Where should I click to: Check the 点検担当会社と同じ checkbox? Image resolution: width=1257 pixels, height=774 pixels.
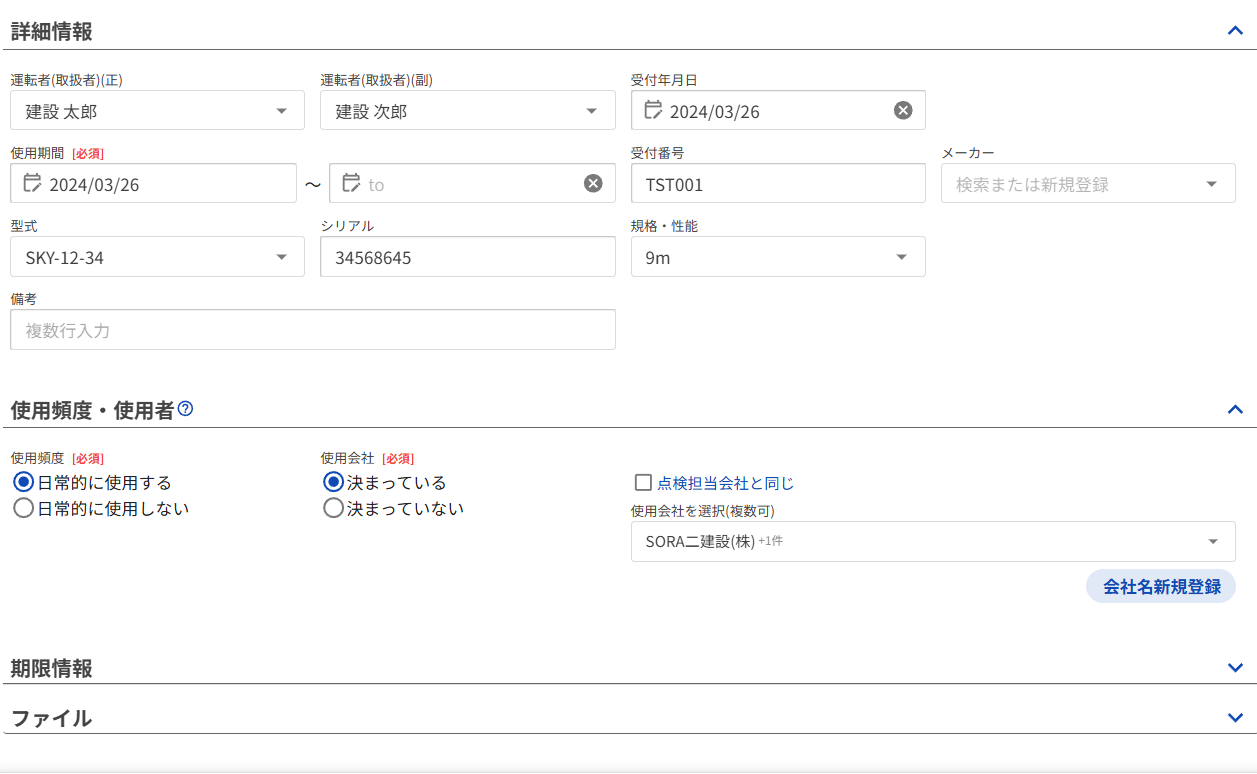coord(644,483)
